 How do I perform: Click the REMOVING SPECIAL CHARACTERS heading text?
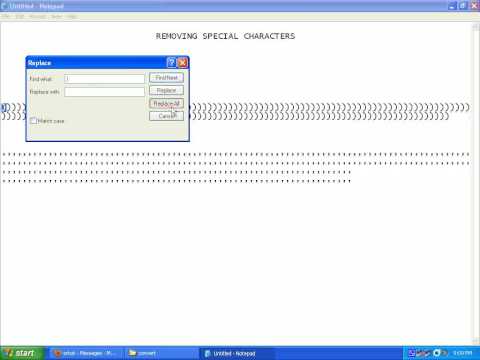coord(225,36)
